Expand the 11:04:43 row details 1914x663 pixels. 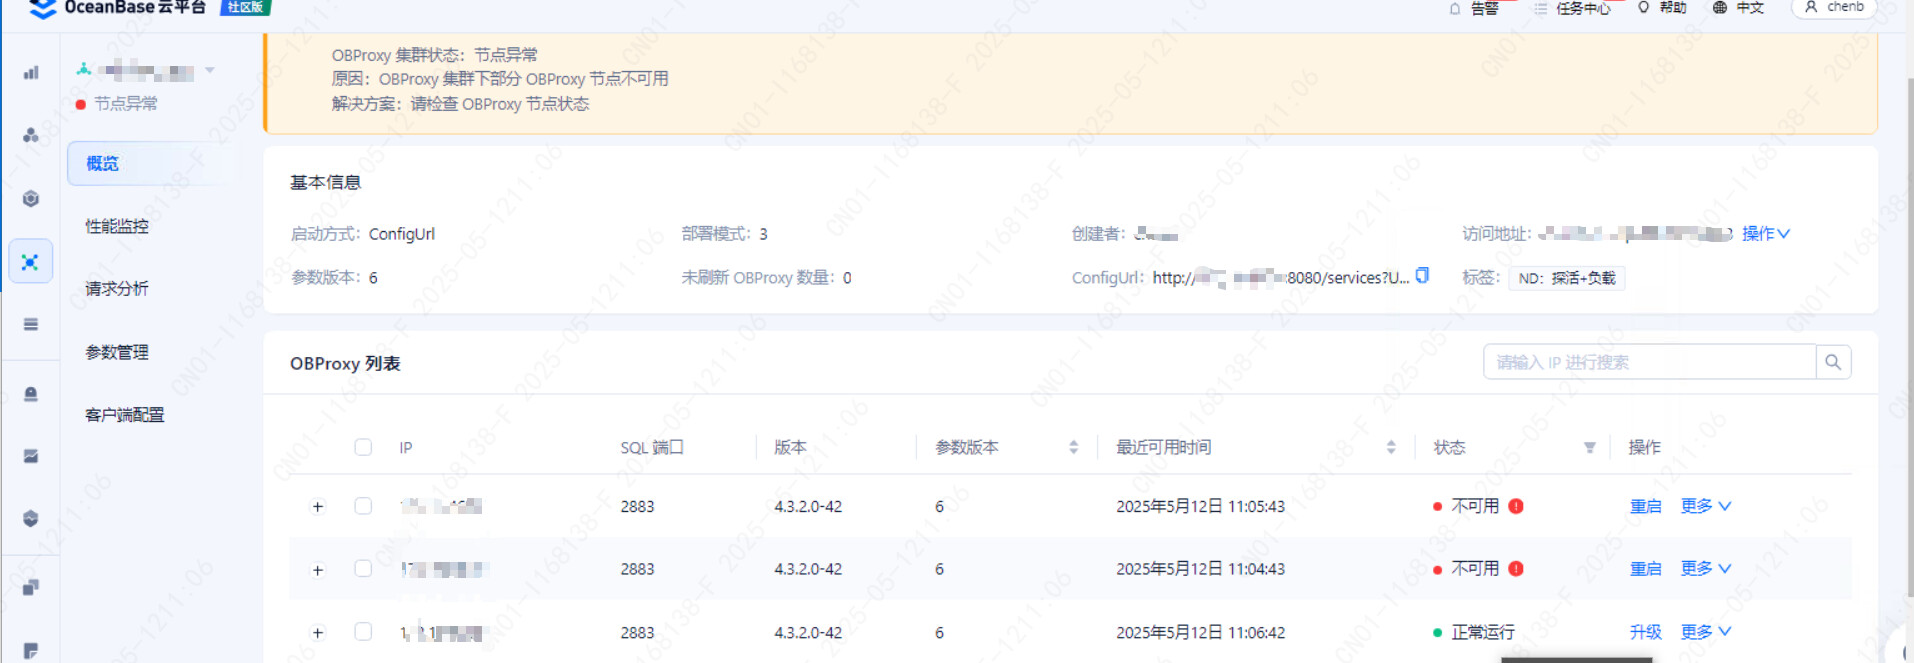click(x=318, y=570)
